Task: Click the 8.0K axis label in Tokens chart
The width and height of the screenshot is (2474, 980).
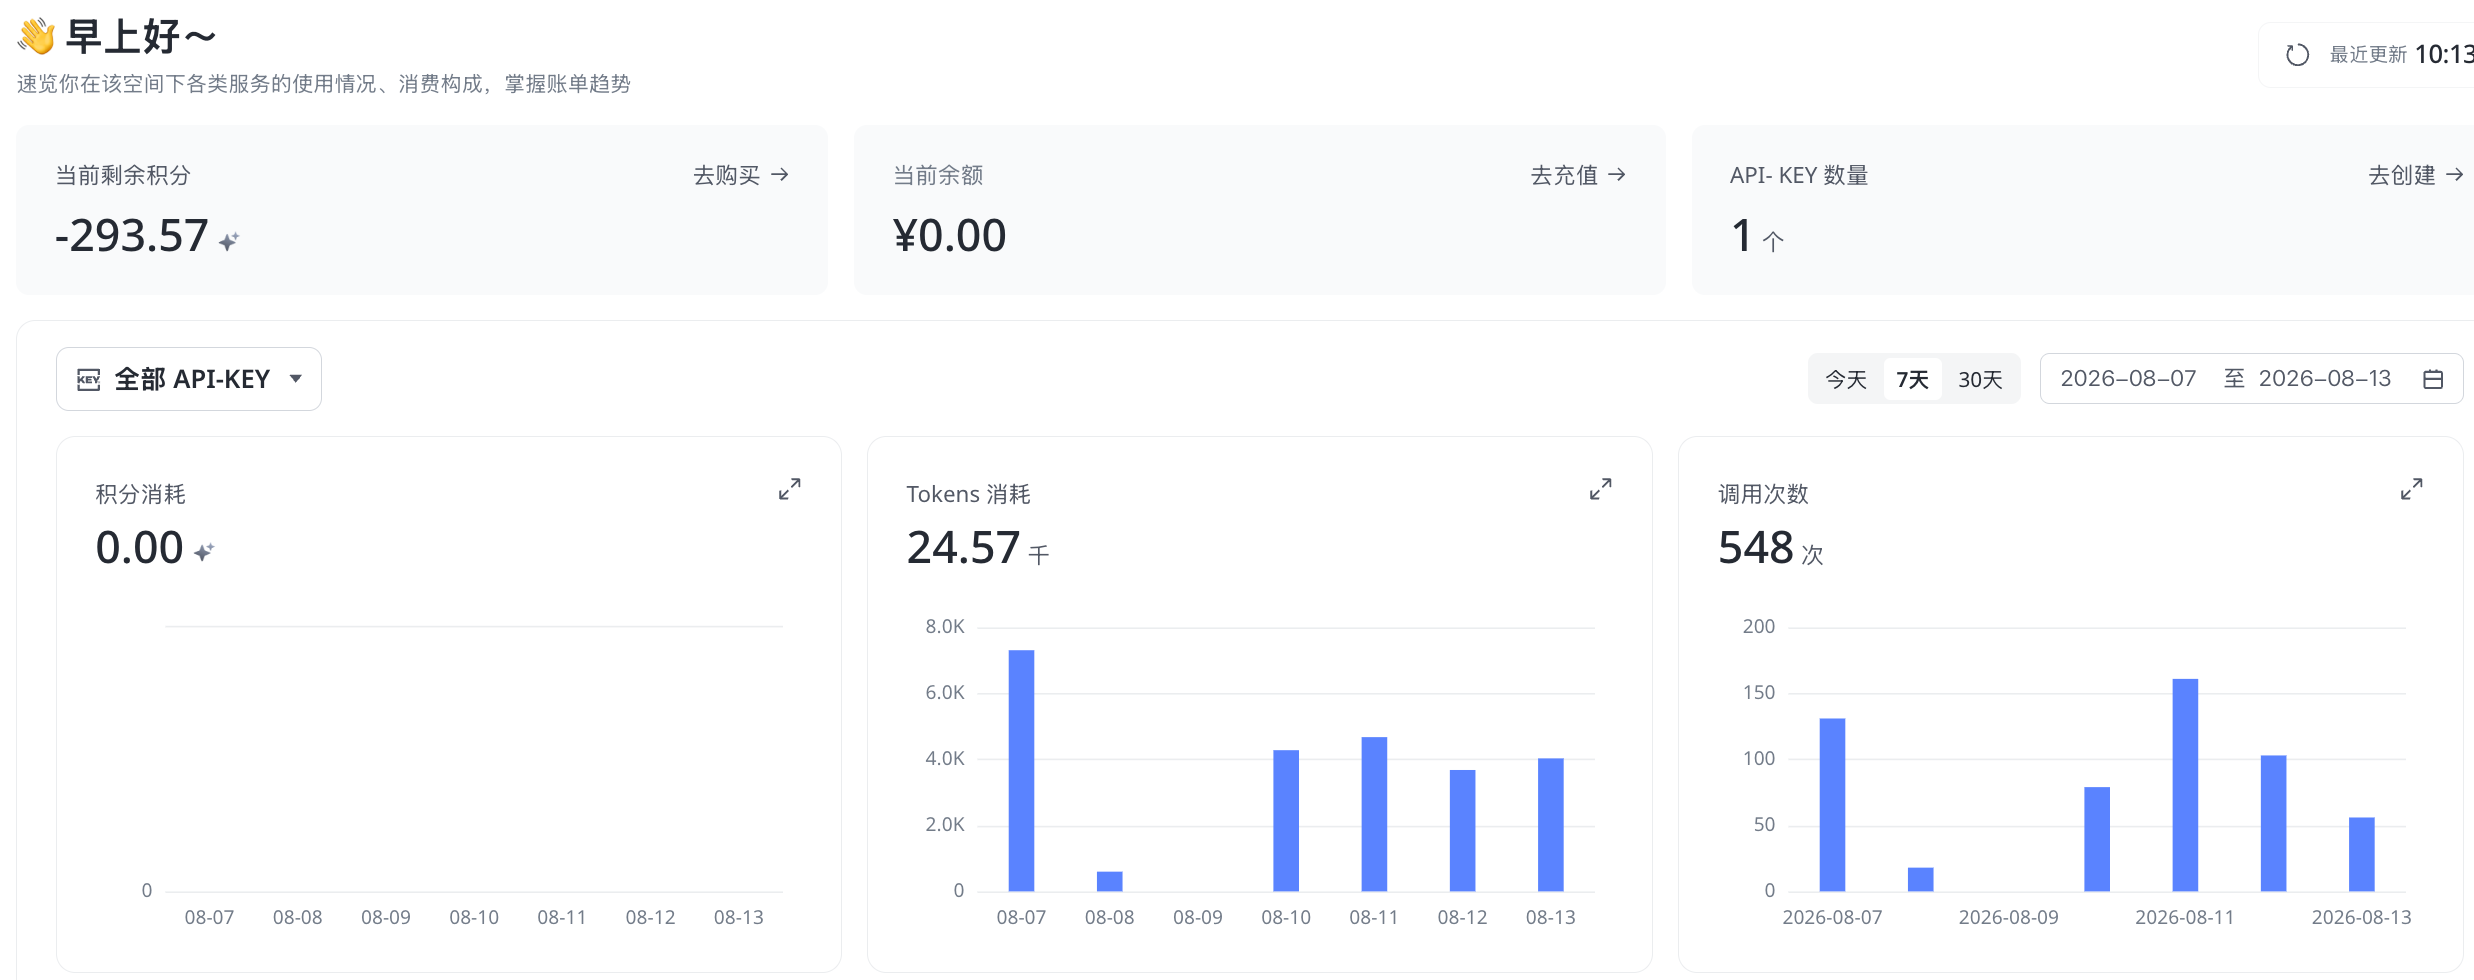Action: [944, 626]
